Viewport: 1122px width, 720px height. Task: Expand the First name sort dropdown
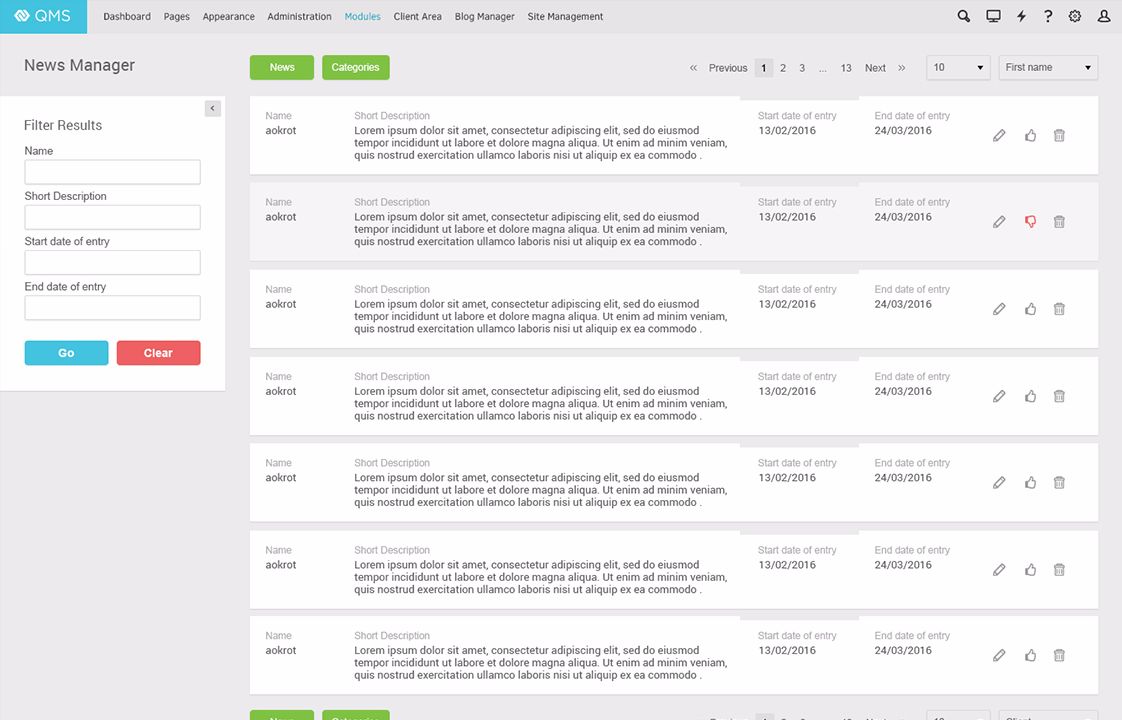(x=1047, y=67)
